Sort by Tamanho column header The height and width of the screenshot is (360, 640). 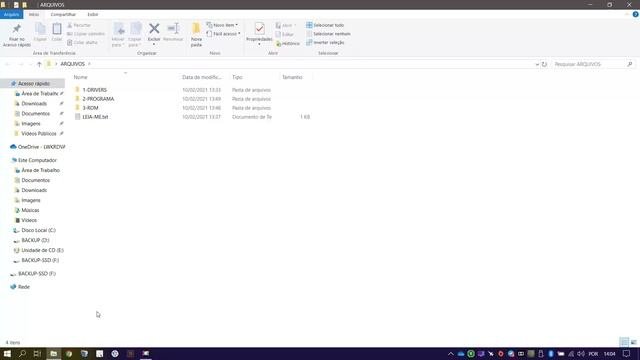pyautogui.click(x=292, y=77)
